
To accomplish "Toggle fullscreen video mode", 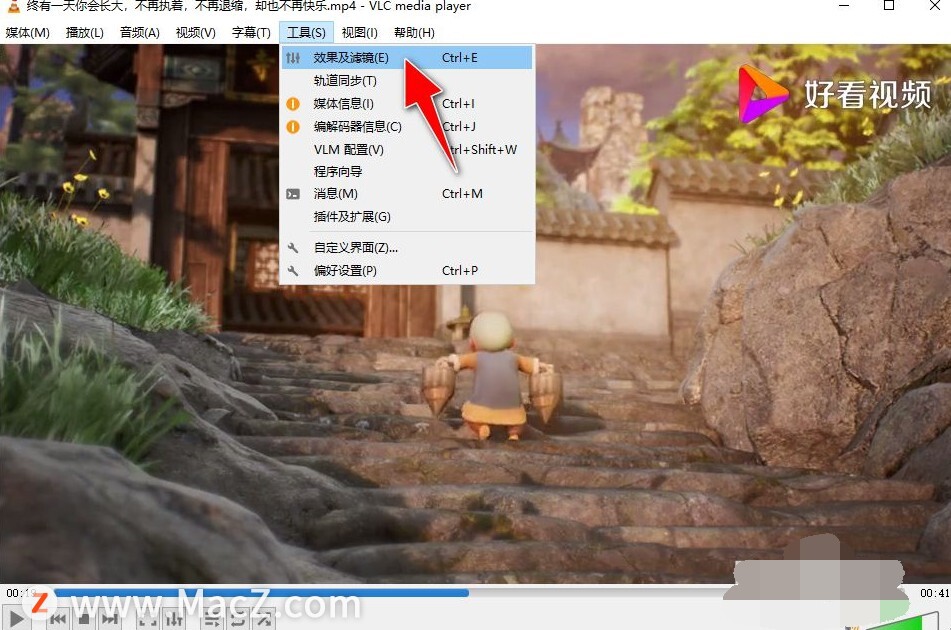I will (x=147, y=619).
